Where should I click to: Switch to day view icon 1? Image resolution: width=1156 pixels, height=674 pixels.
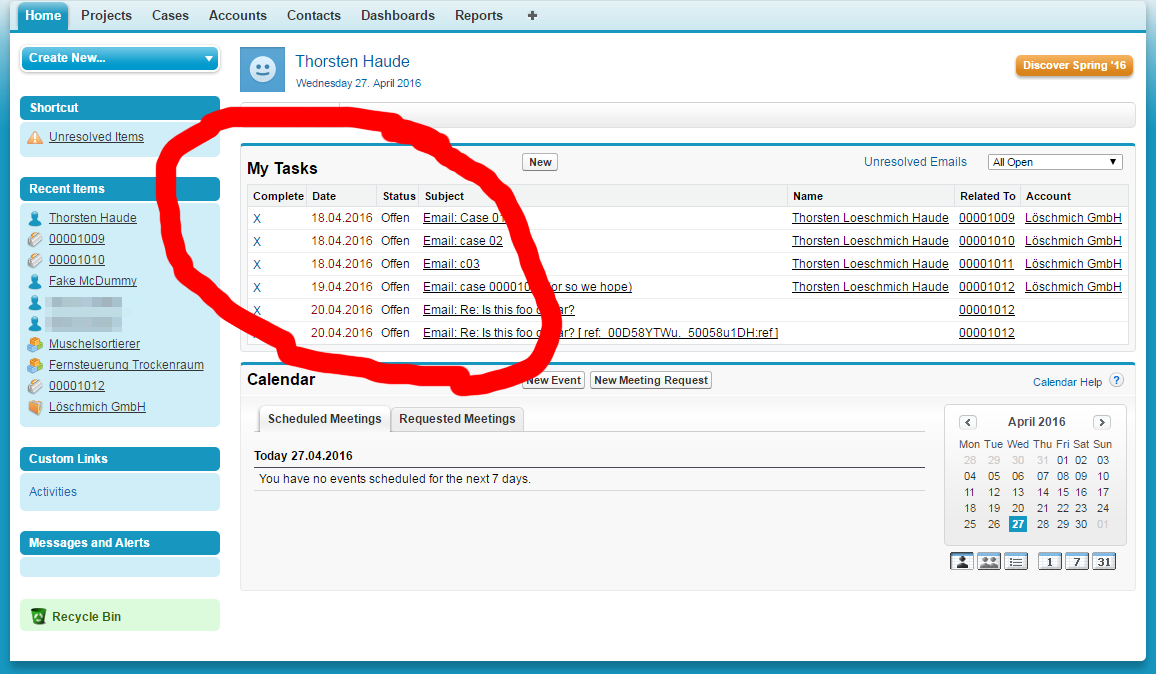tap(1050, 562)
